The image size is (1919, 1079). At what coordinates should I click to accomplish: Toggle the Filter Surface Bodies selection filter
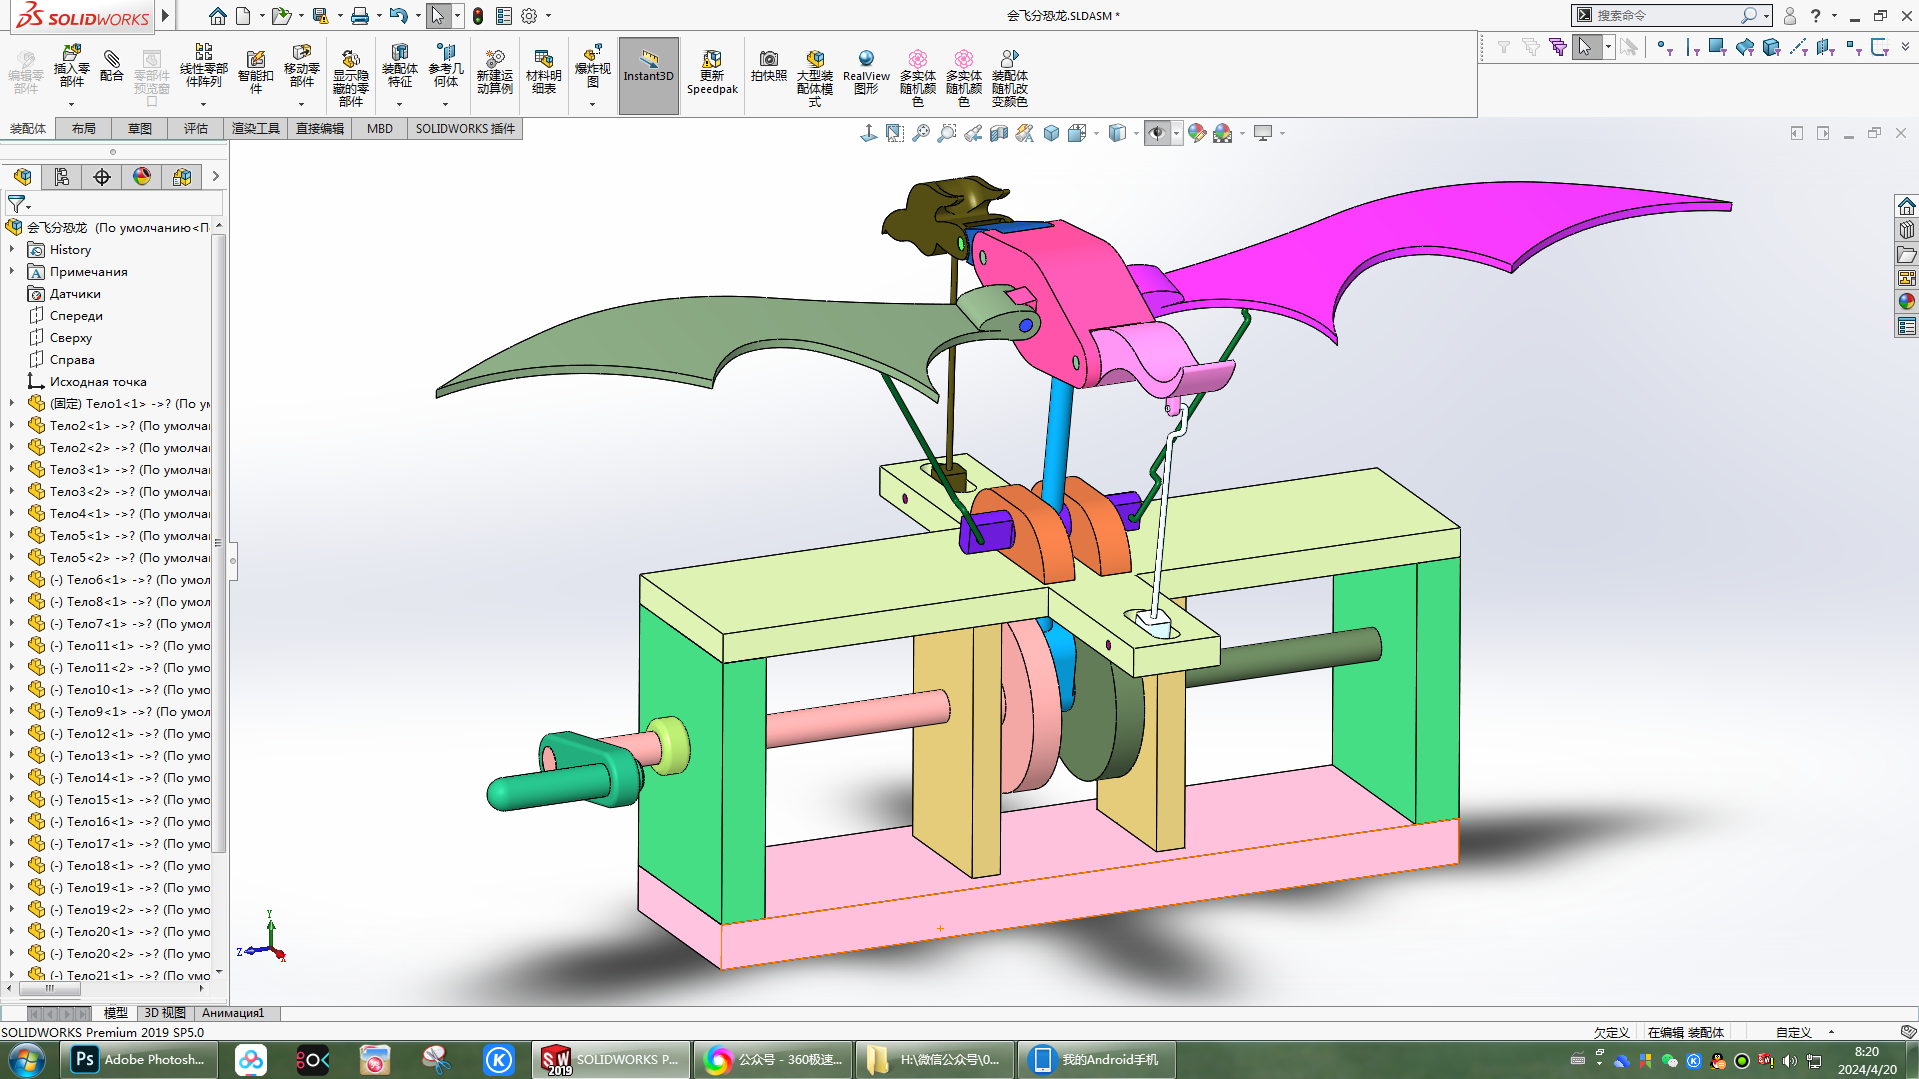(1744, 47)
